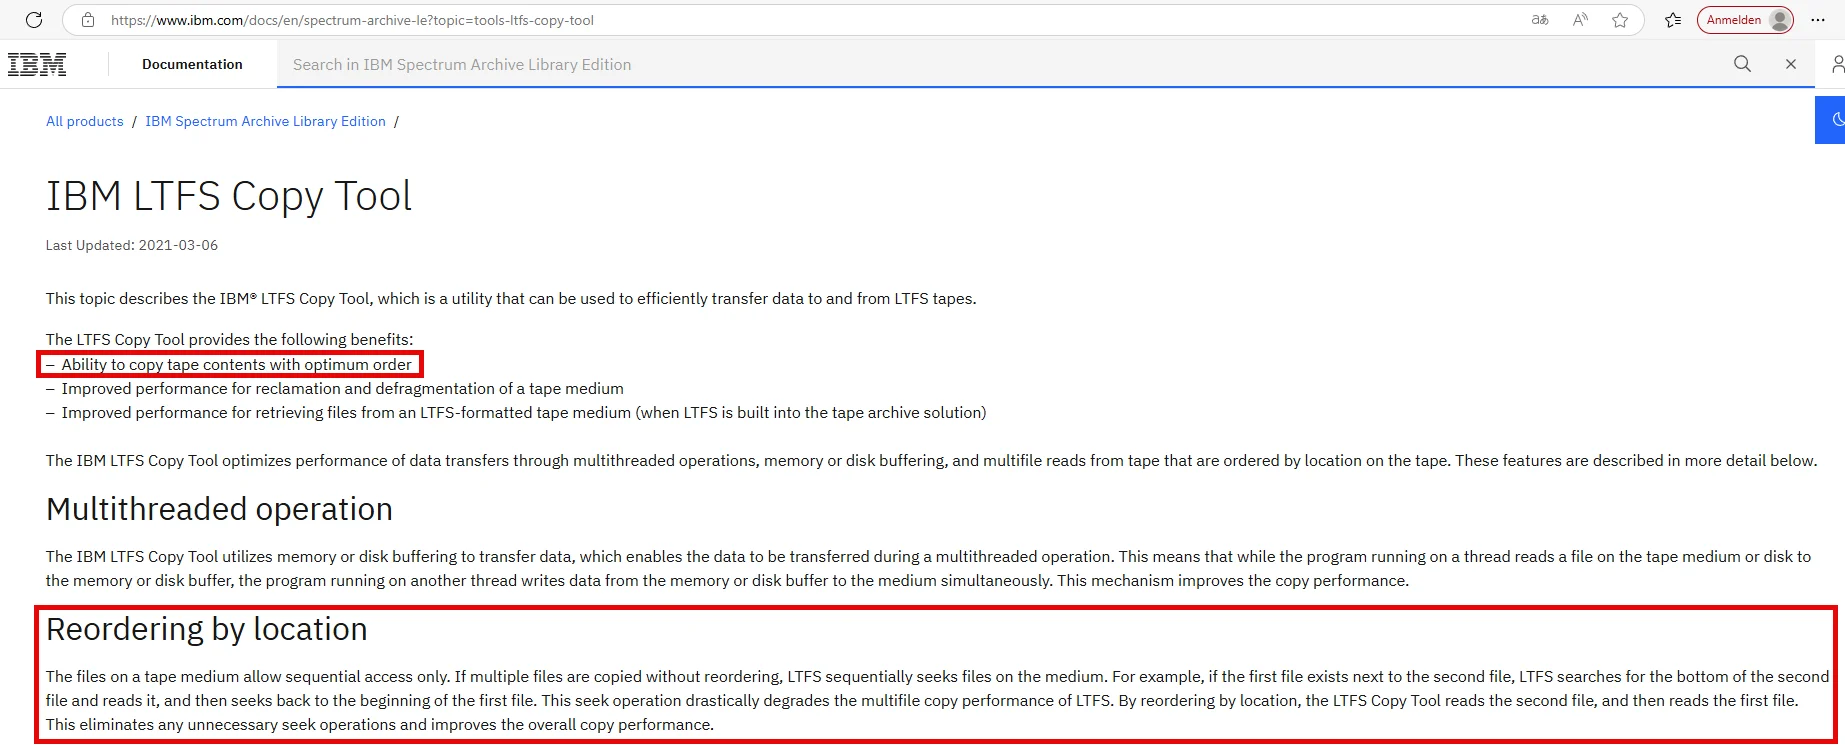Open the browser favorites list icon
Viewport: 1845px width, 753px height.
(1673, 20)
